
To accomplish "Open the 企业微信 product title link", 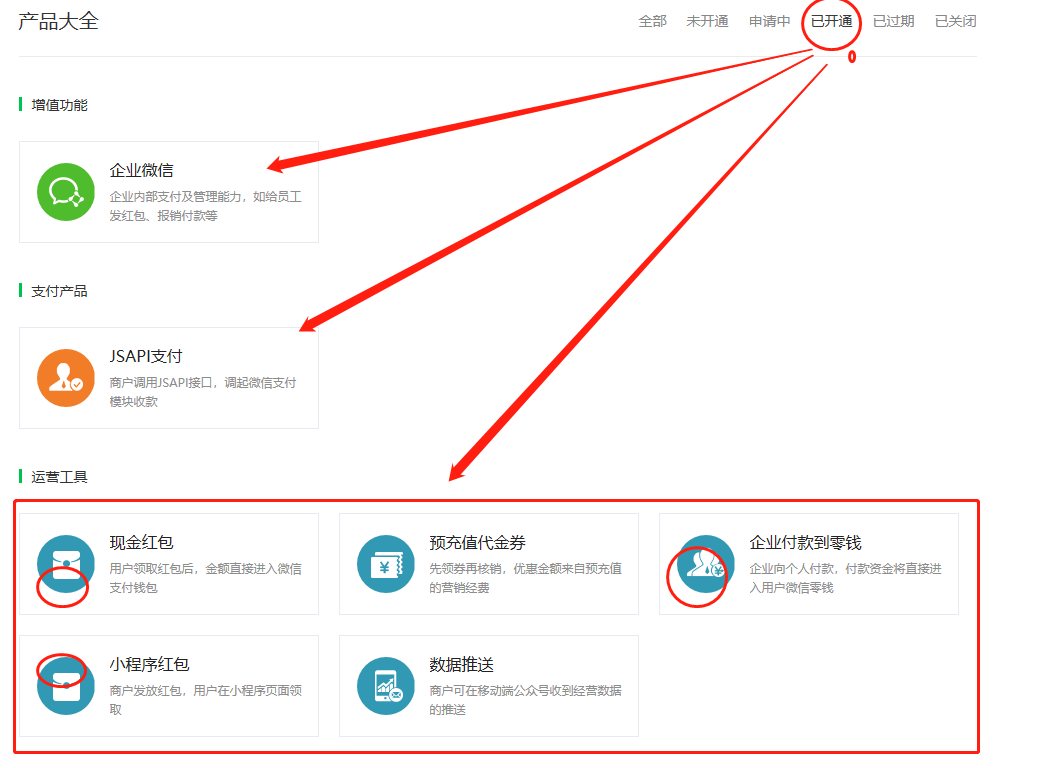I will pos(141,170).
